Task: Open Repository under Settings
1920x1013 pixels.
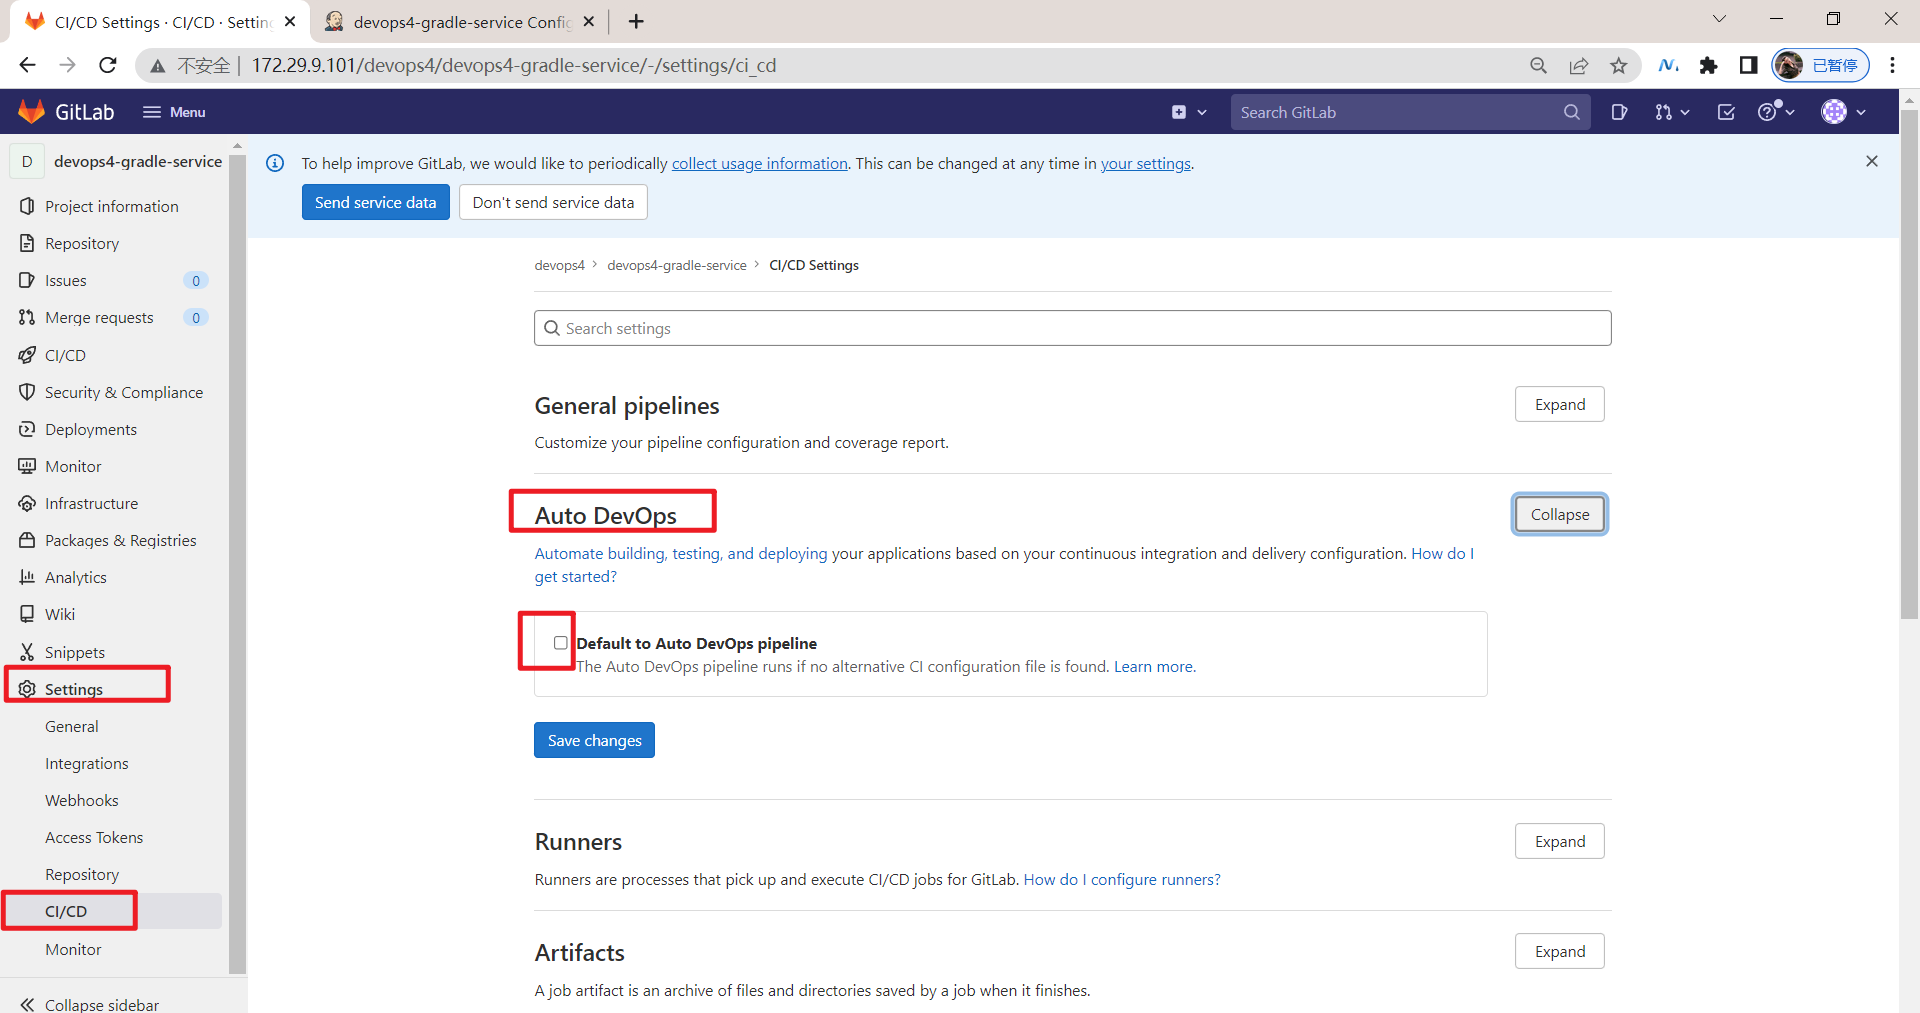Action: [82, 874]
